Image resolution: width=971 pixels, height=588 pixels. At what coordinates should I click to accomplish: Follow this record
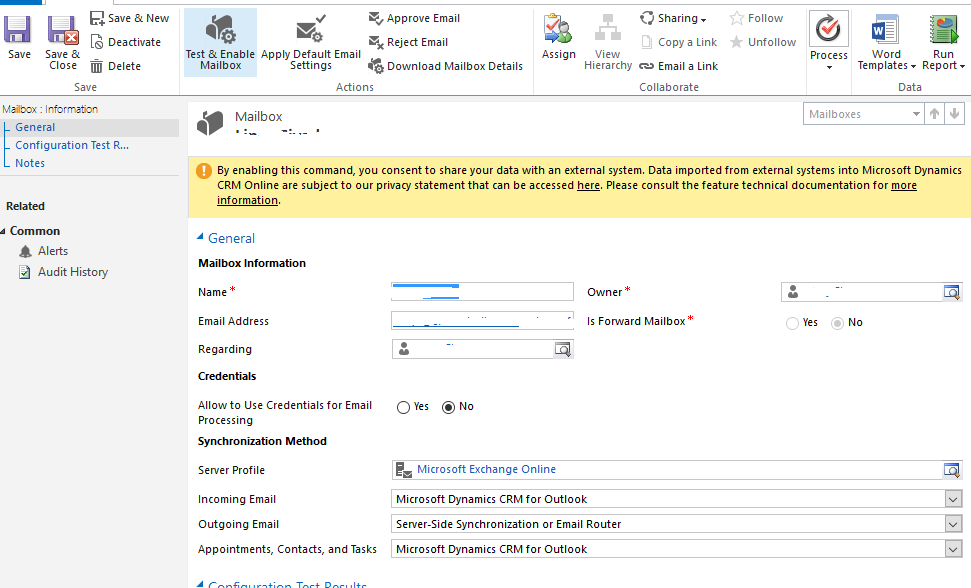756,18
